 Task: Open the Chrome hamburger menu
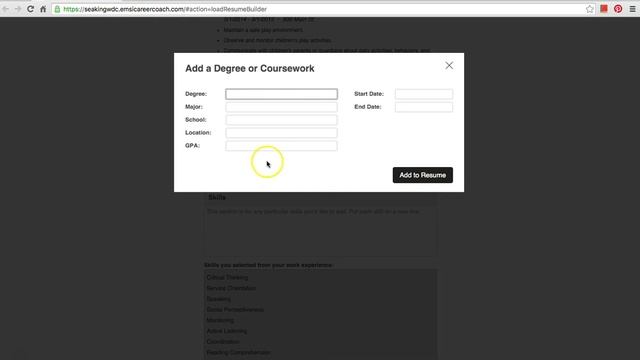632,9
